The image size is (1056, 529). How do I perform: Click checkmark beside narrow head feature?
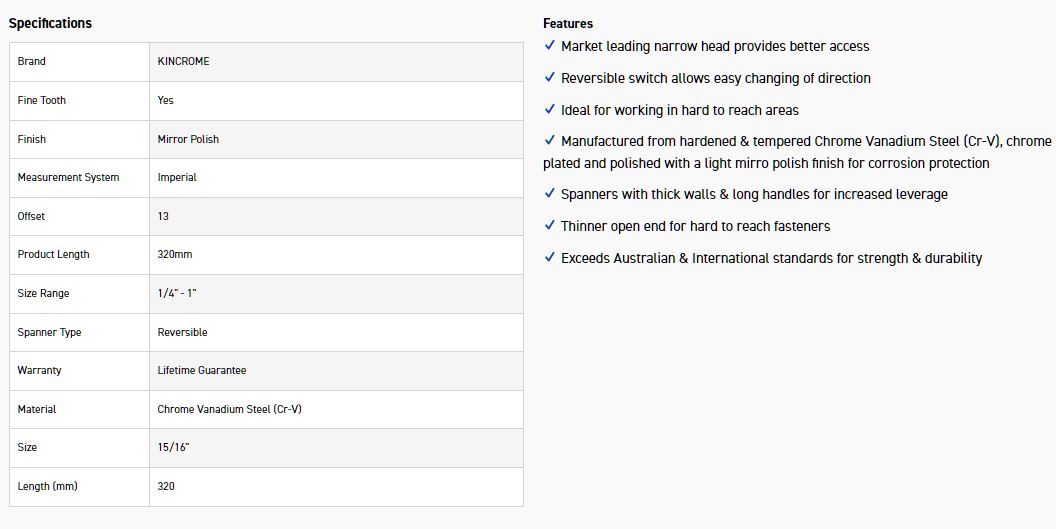coord(550,46)
